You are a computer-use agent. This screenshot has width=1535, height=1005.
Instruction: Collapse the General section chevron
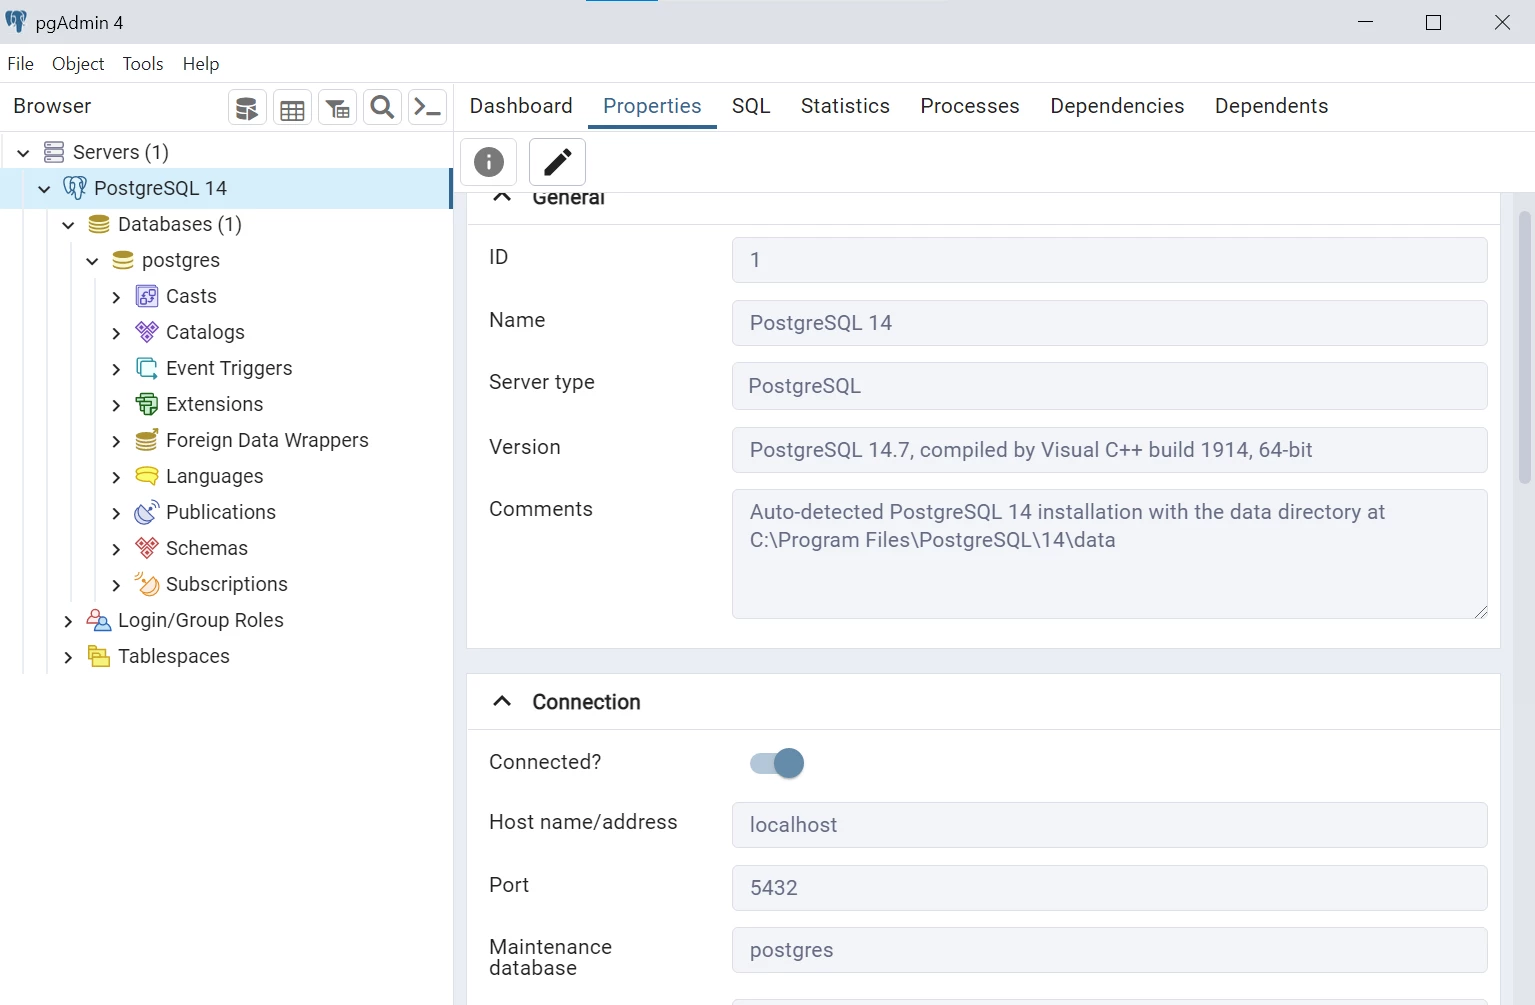click(x=502, y=198)
